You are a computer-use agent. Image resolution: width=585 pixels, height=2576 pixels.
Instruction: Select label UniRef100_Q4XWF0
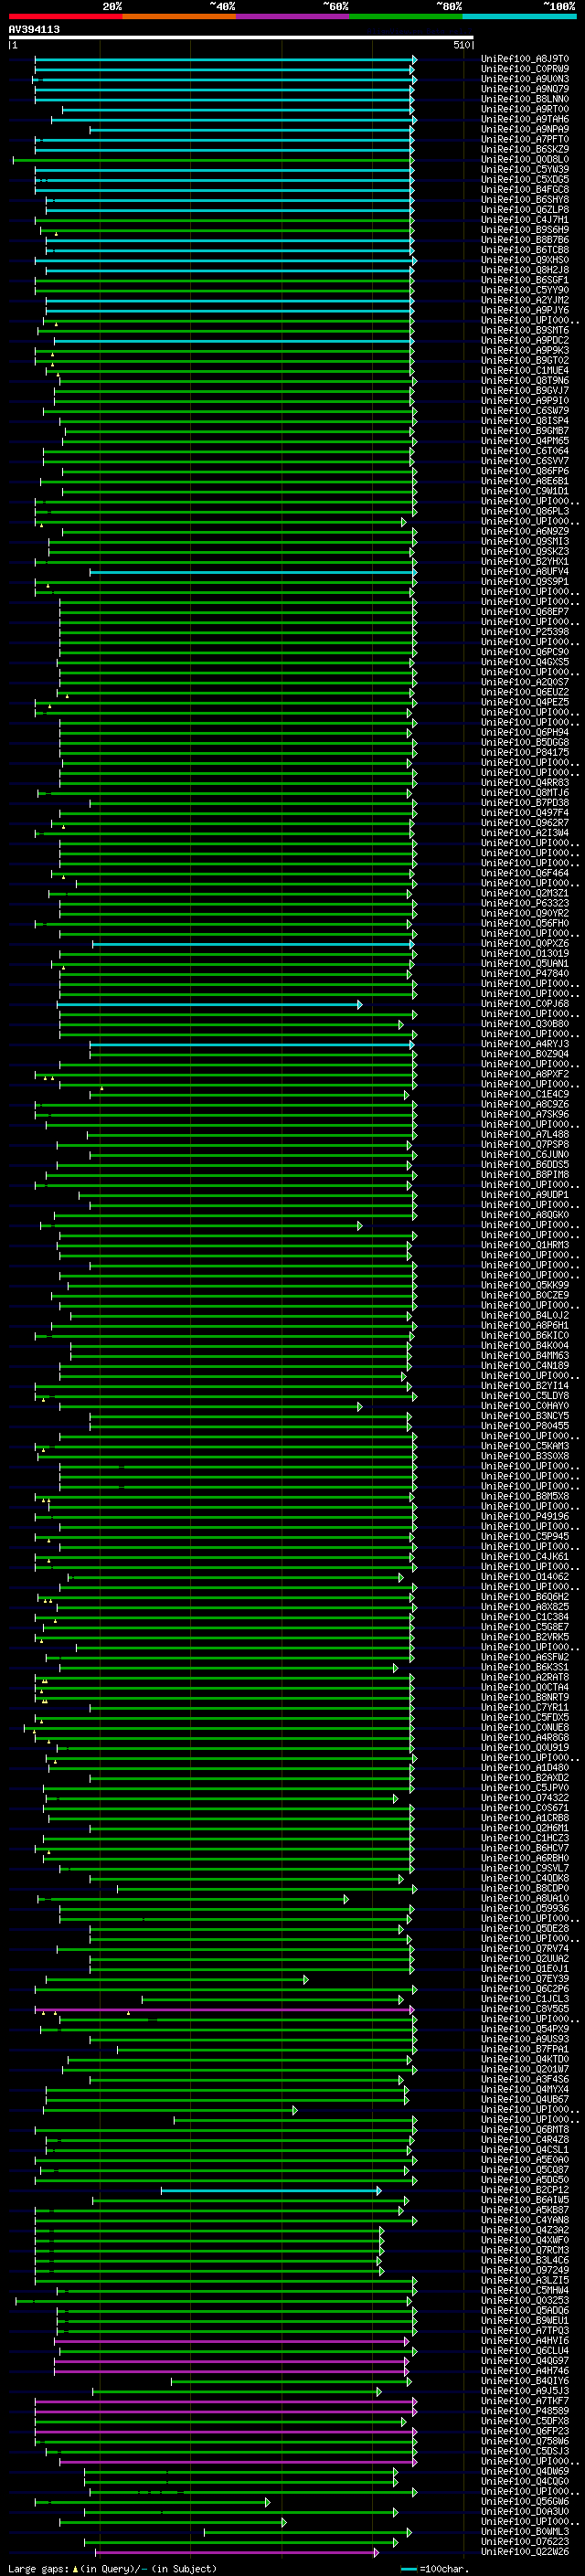(x=525, y=2240)
